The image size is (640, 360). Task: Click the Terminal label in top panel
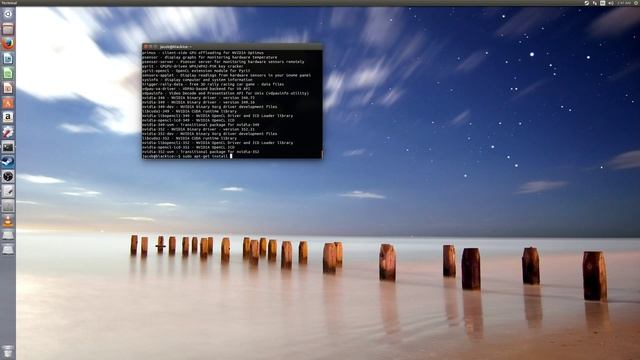(9, 3)
